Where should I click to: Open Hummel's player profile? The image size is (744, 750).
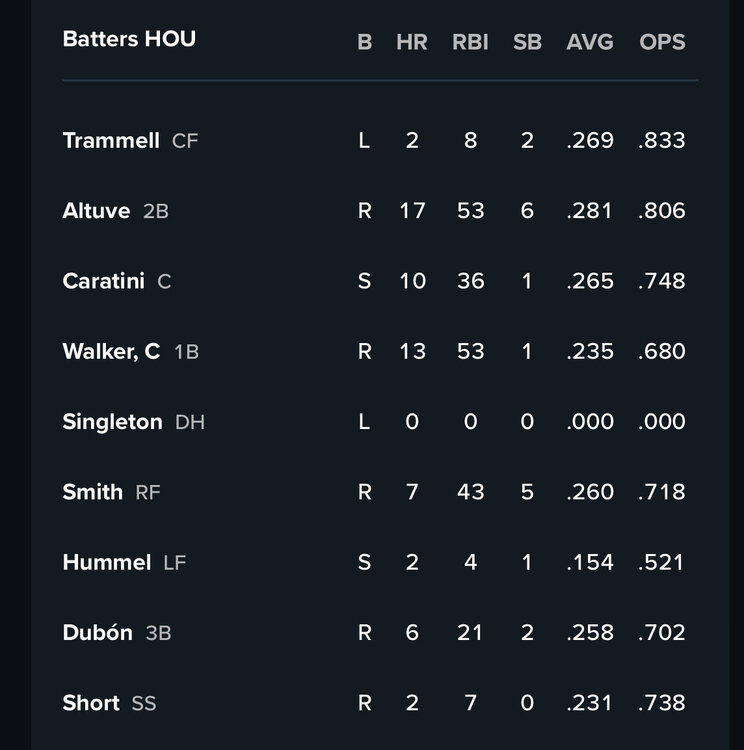point(106,562)
